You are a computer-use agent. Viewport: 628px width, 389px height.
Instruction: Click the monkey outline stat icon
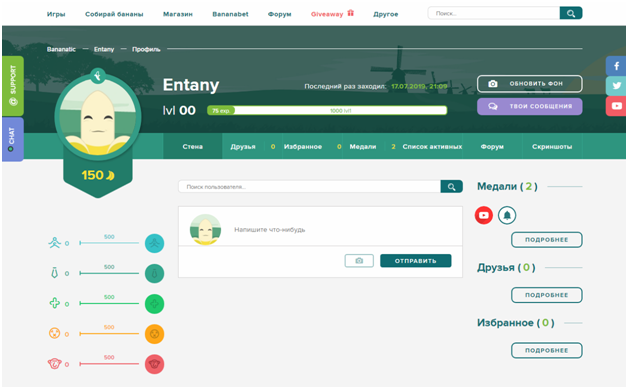pos(54,364)
